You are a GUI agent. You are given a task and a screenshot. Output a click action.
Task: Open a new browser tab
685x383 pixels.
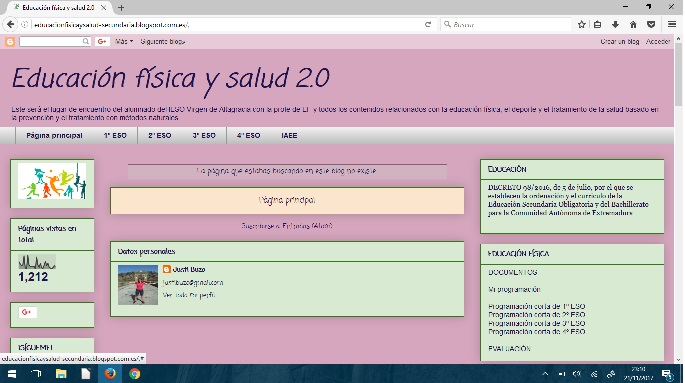121,7
